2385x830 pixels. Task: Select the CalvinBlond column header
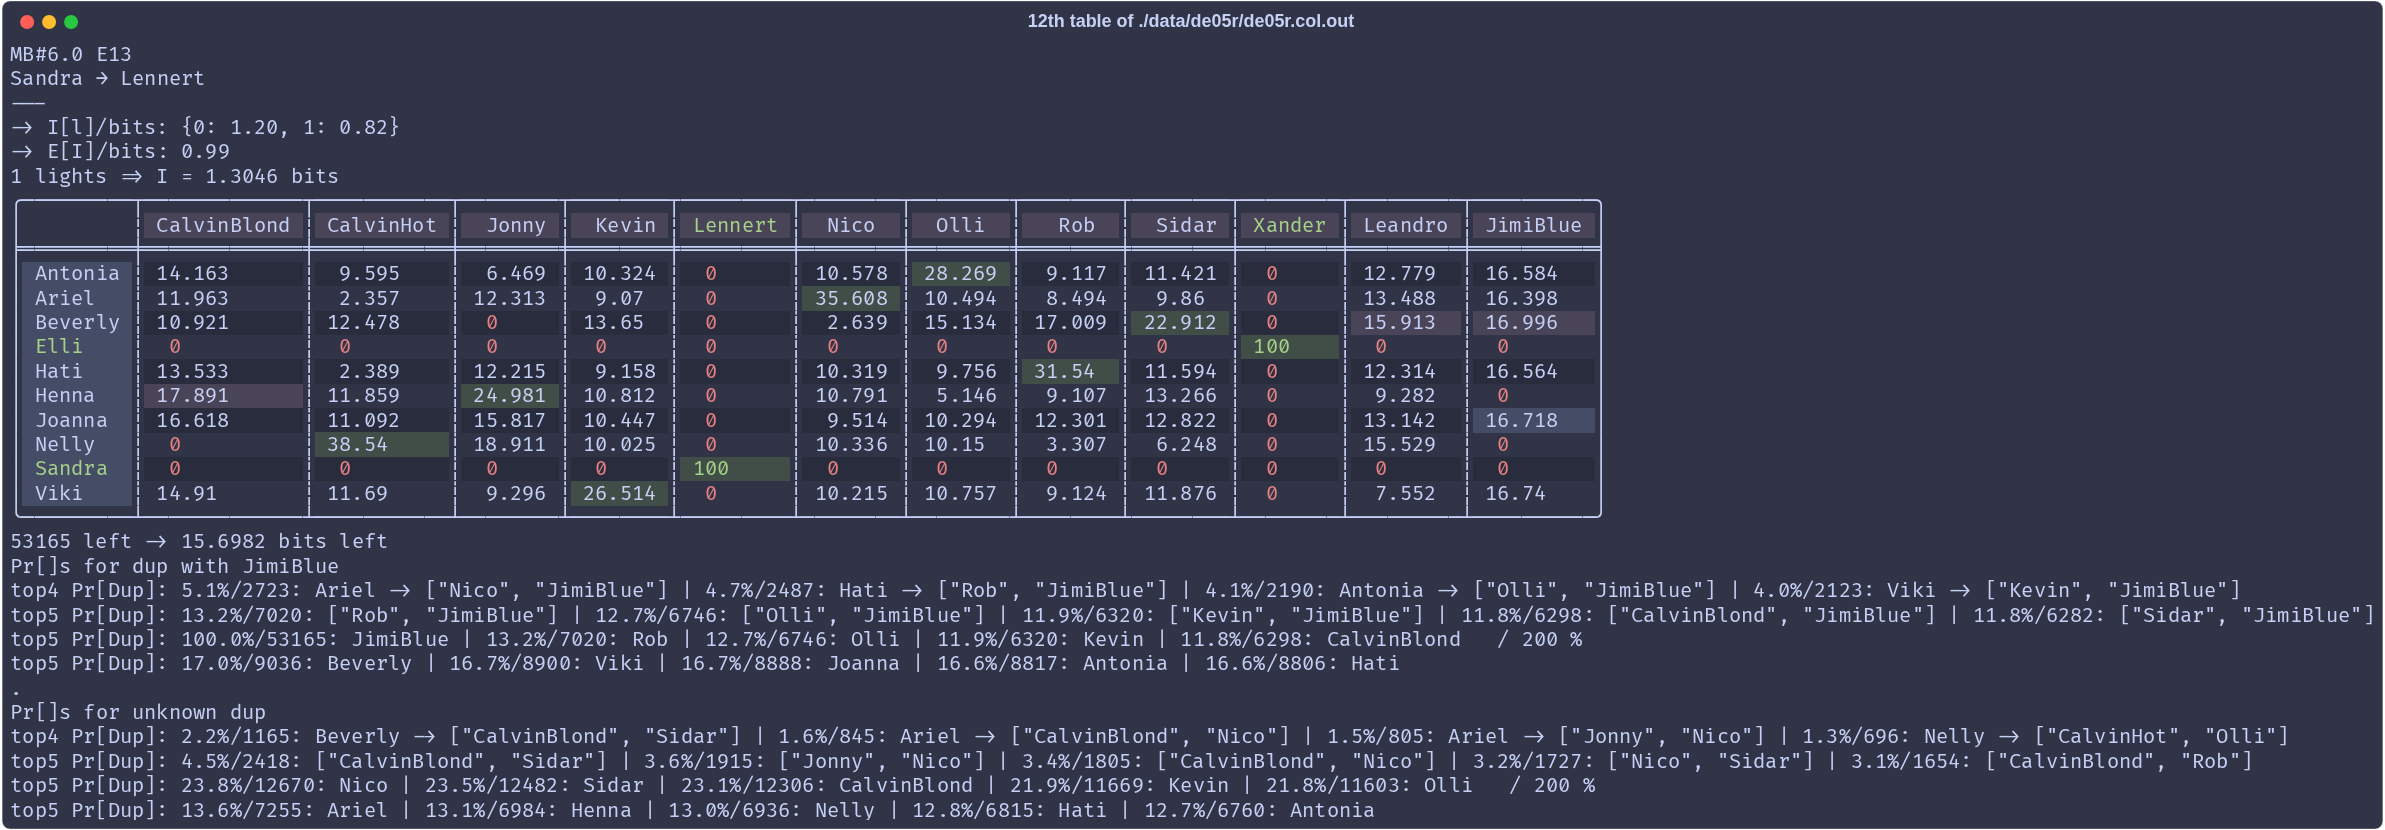pyautogui.click(x=222, y=226)
